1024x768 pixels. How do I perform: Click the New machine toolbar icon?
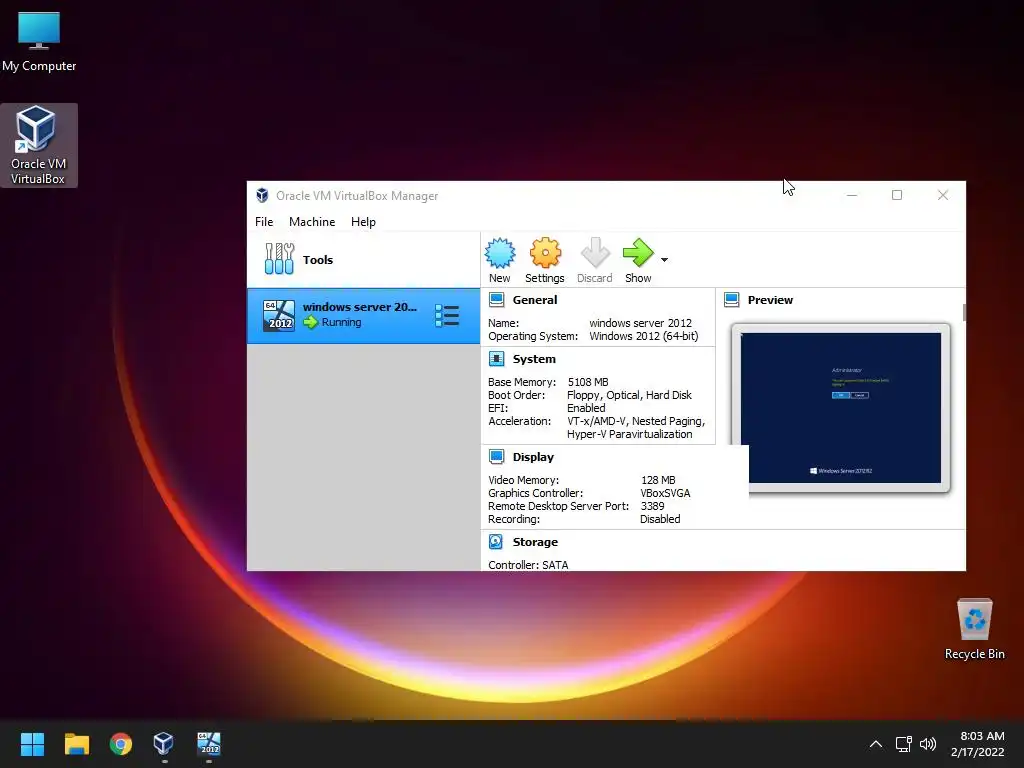pyautogui.click(x=500, y=253)
